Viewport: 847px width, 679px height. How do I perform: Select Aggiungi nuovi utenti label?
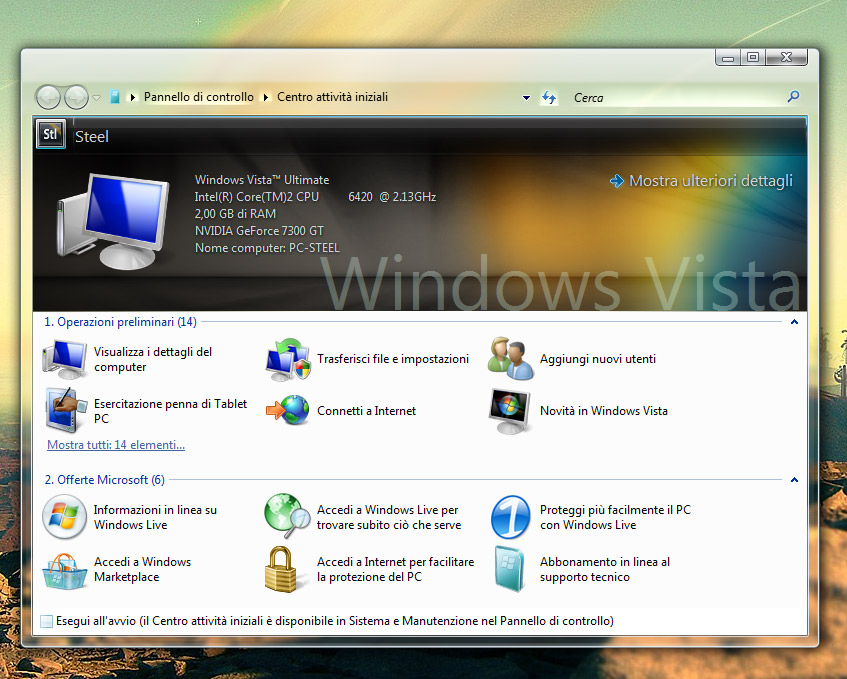pos(598,359)
